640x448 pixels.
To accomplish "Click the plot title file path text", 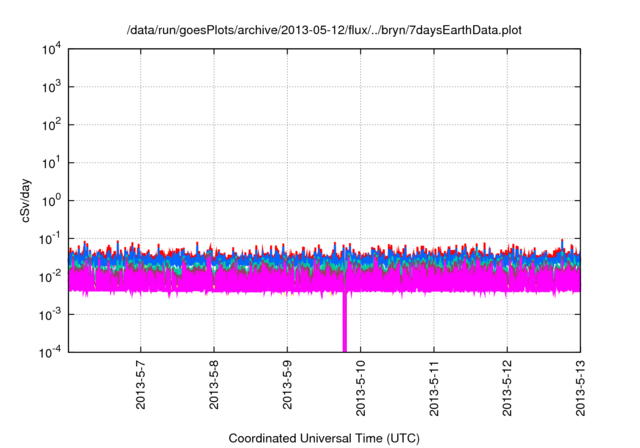I will [x=324, y=31].
